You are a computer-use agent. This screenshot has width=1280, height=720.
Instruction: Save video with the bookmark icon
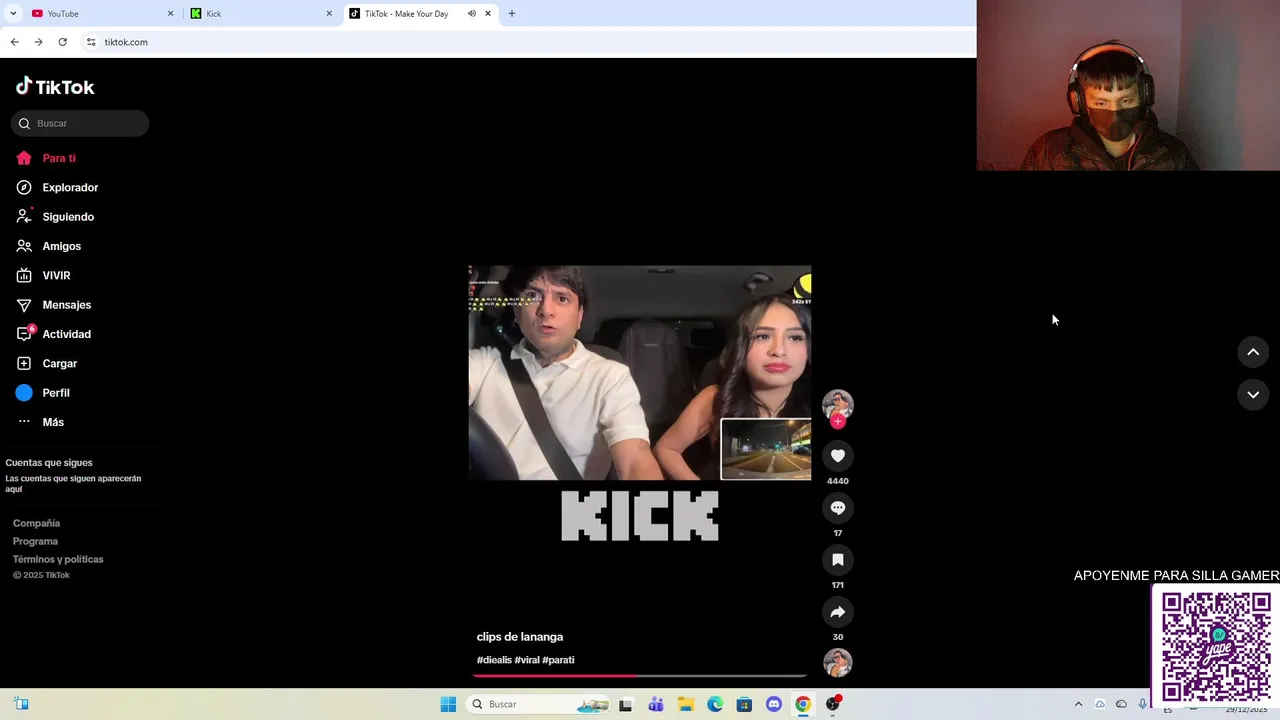point(838,560)
